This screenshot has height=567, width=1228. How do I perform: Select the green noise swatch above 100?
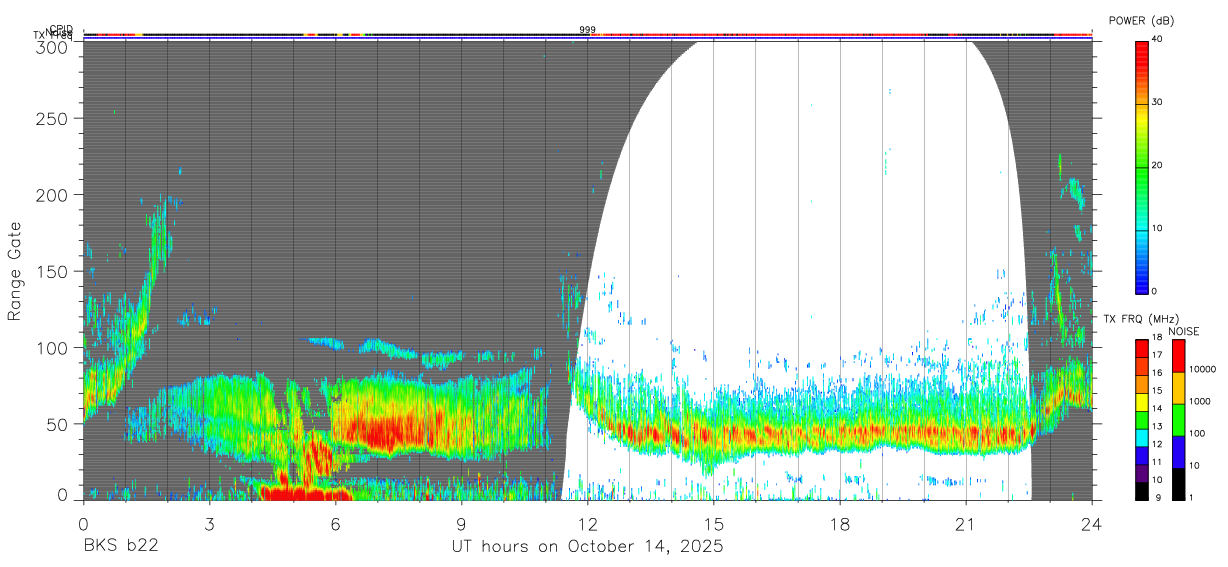(x=1177, y=420)
